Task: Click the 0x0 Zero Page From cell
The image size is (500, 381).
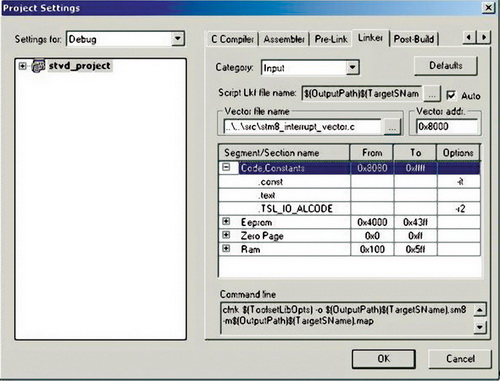Action: [x=372, y=236]
